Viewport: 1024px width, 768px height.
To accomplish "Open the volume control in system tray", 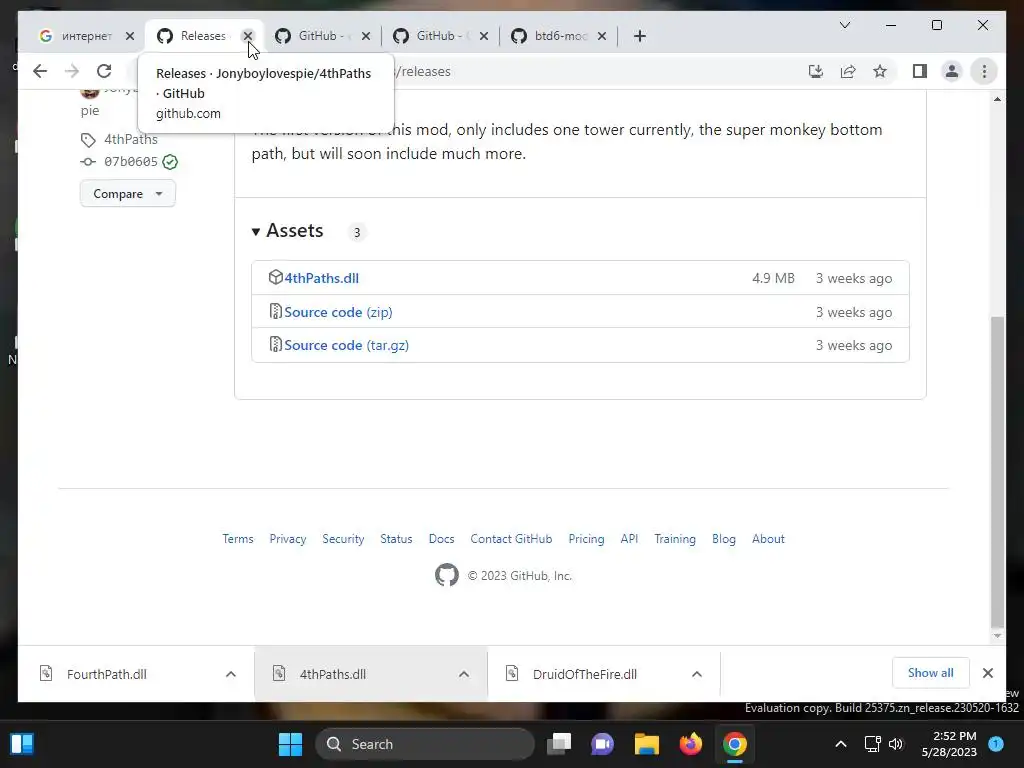I will point(896,744).
